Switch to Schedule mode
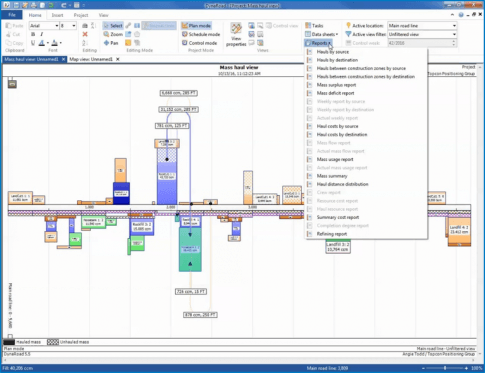 201,34
